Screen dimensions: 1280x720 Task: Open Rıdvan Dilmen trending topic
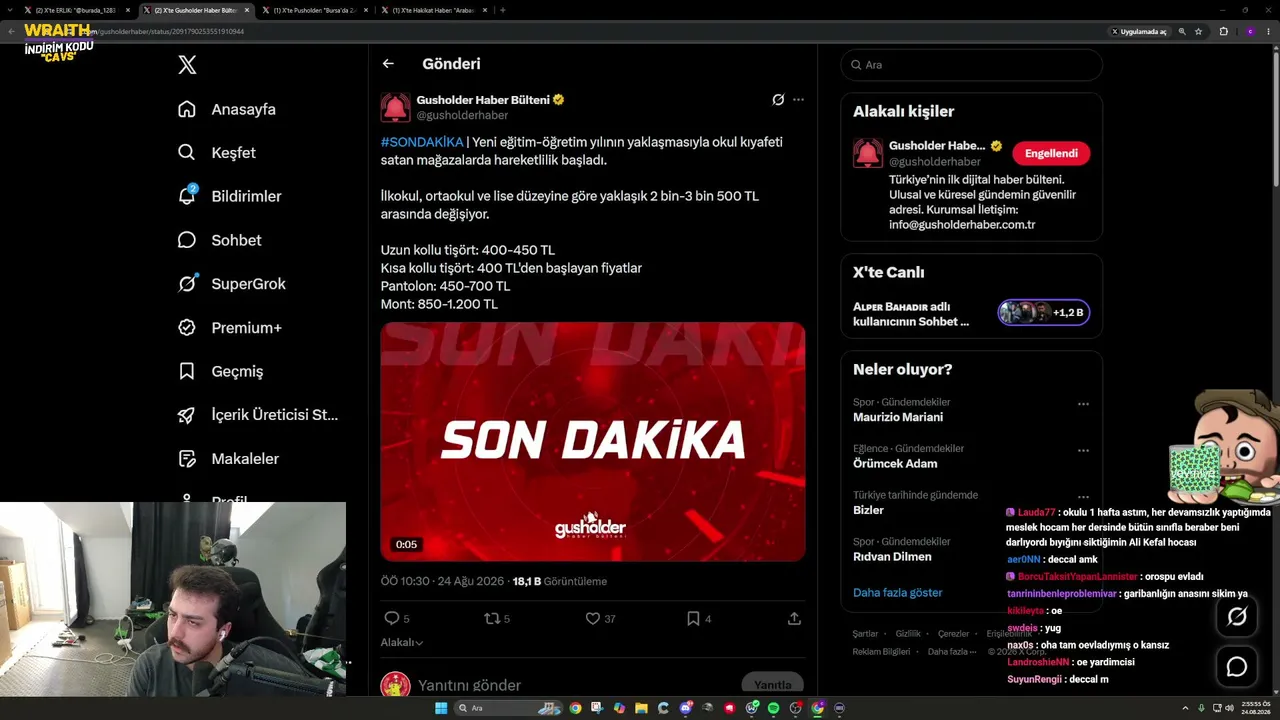click(892, 556)
